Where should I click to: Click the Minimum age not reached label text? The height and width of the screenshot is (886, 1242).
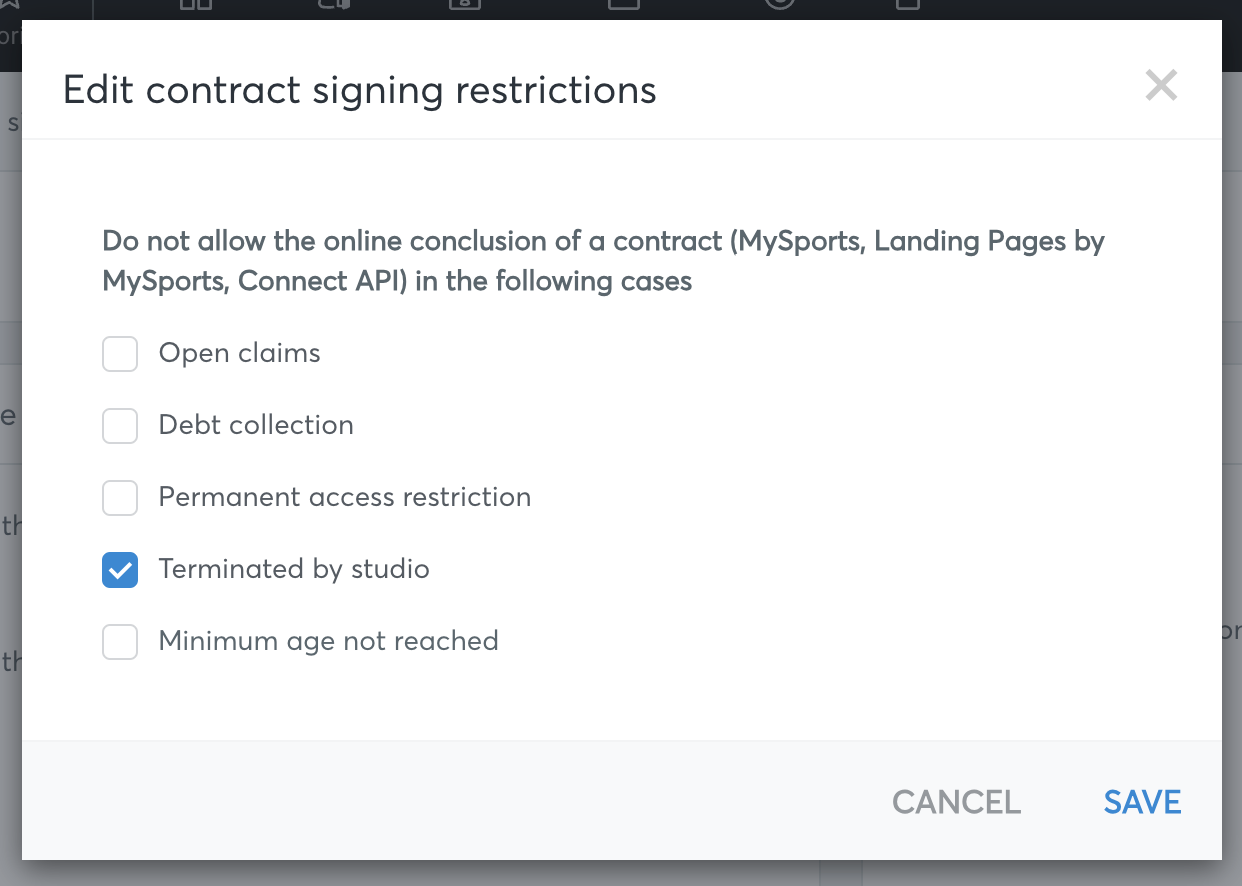[x=329, y=641]
